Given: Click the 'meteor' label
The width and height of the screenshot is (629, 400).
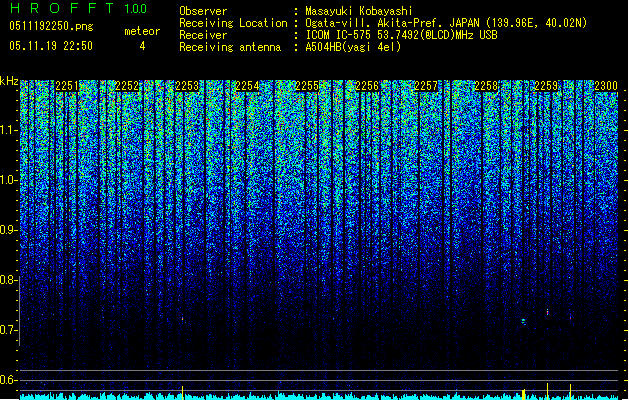Looking at the screenshot, I should click(142, 31).
